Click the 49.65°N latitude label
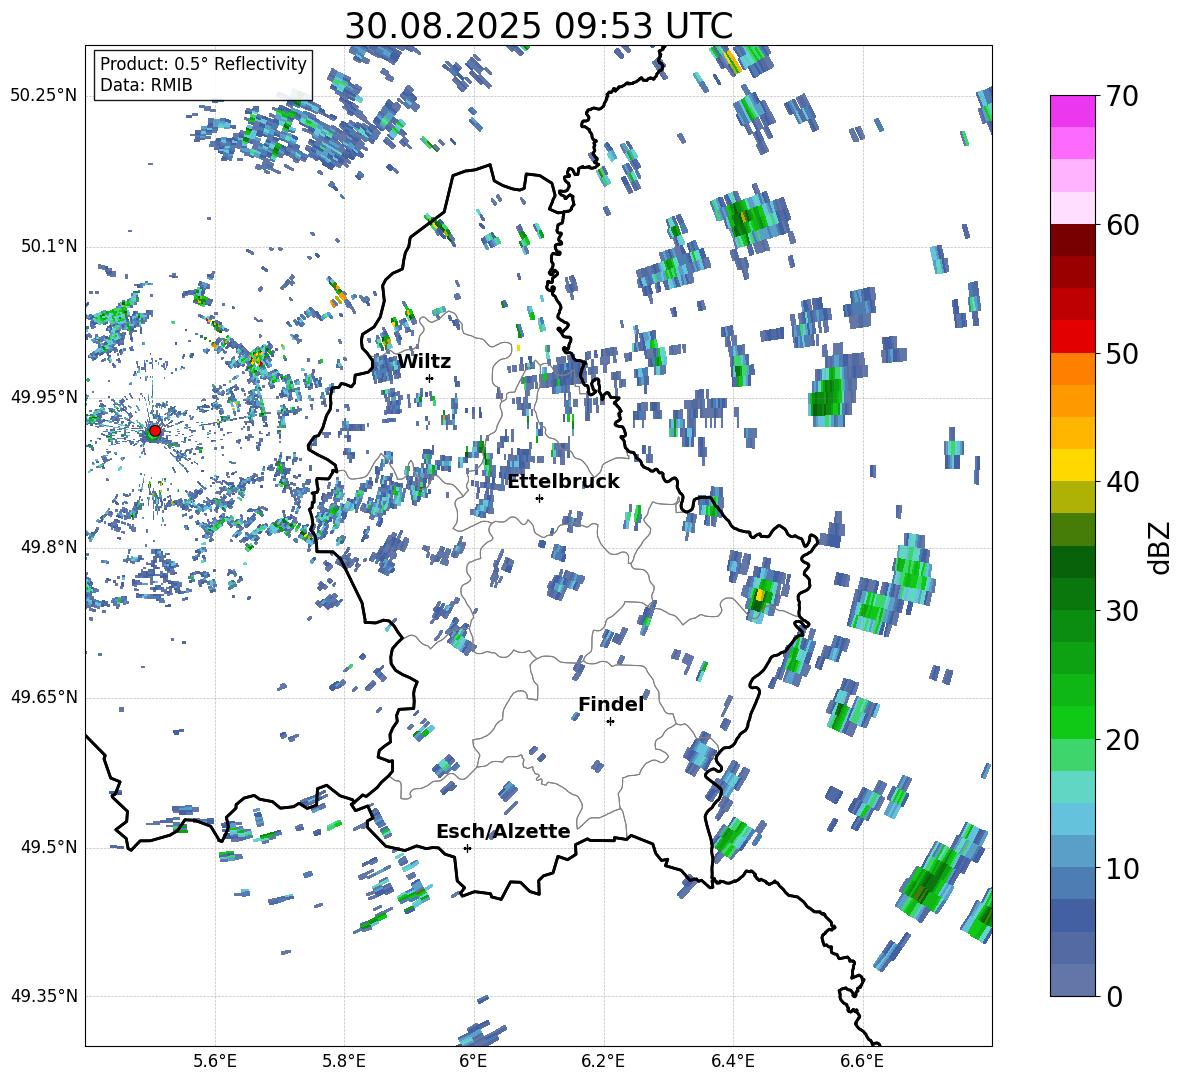This screenshot has height=1081, width=1184. pyautogui.click(x=43, y=697)
